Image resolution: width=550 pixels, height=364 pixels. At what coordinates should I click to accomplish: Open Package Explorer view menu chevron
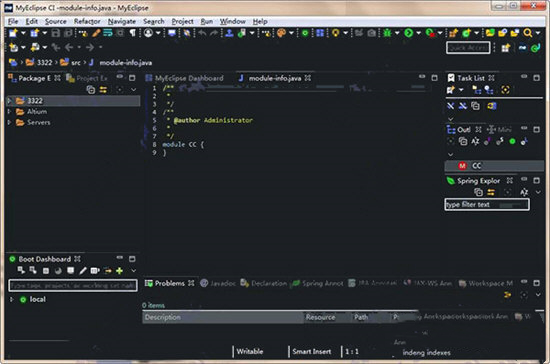[x=133, y=90]
